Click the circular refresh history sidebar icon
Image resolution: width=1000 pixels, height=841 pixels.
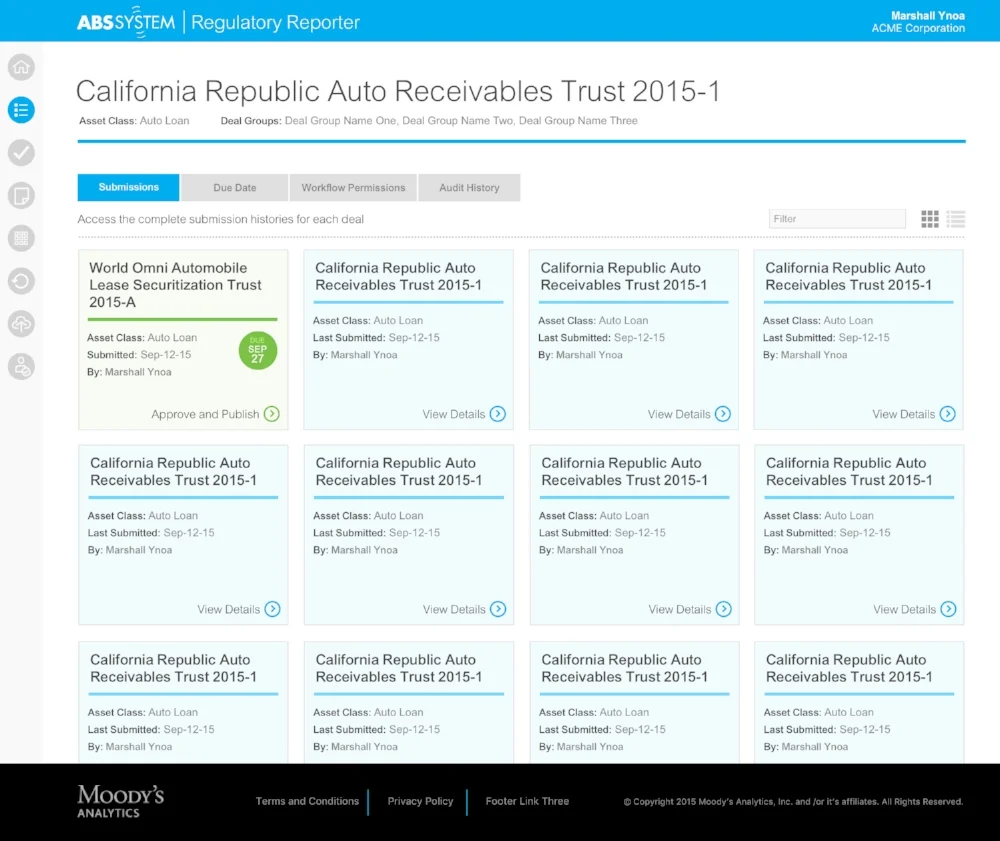[21, 281]
